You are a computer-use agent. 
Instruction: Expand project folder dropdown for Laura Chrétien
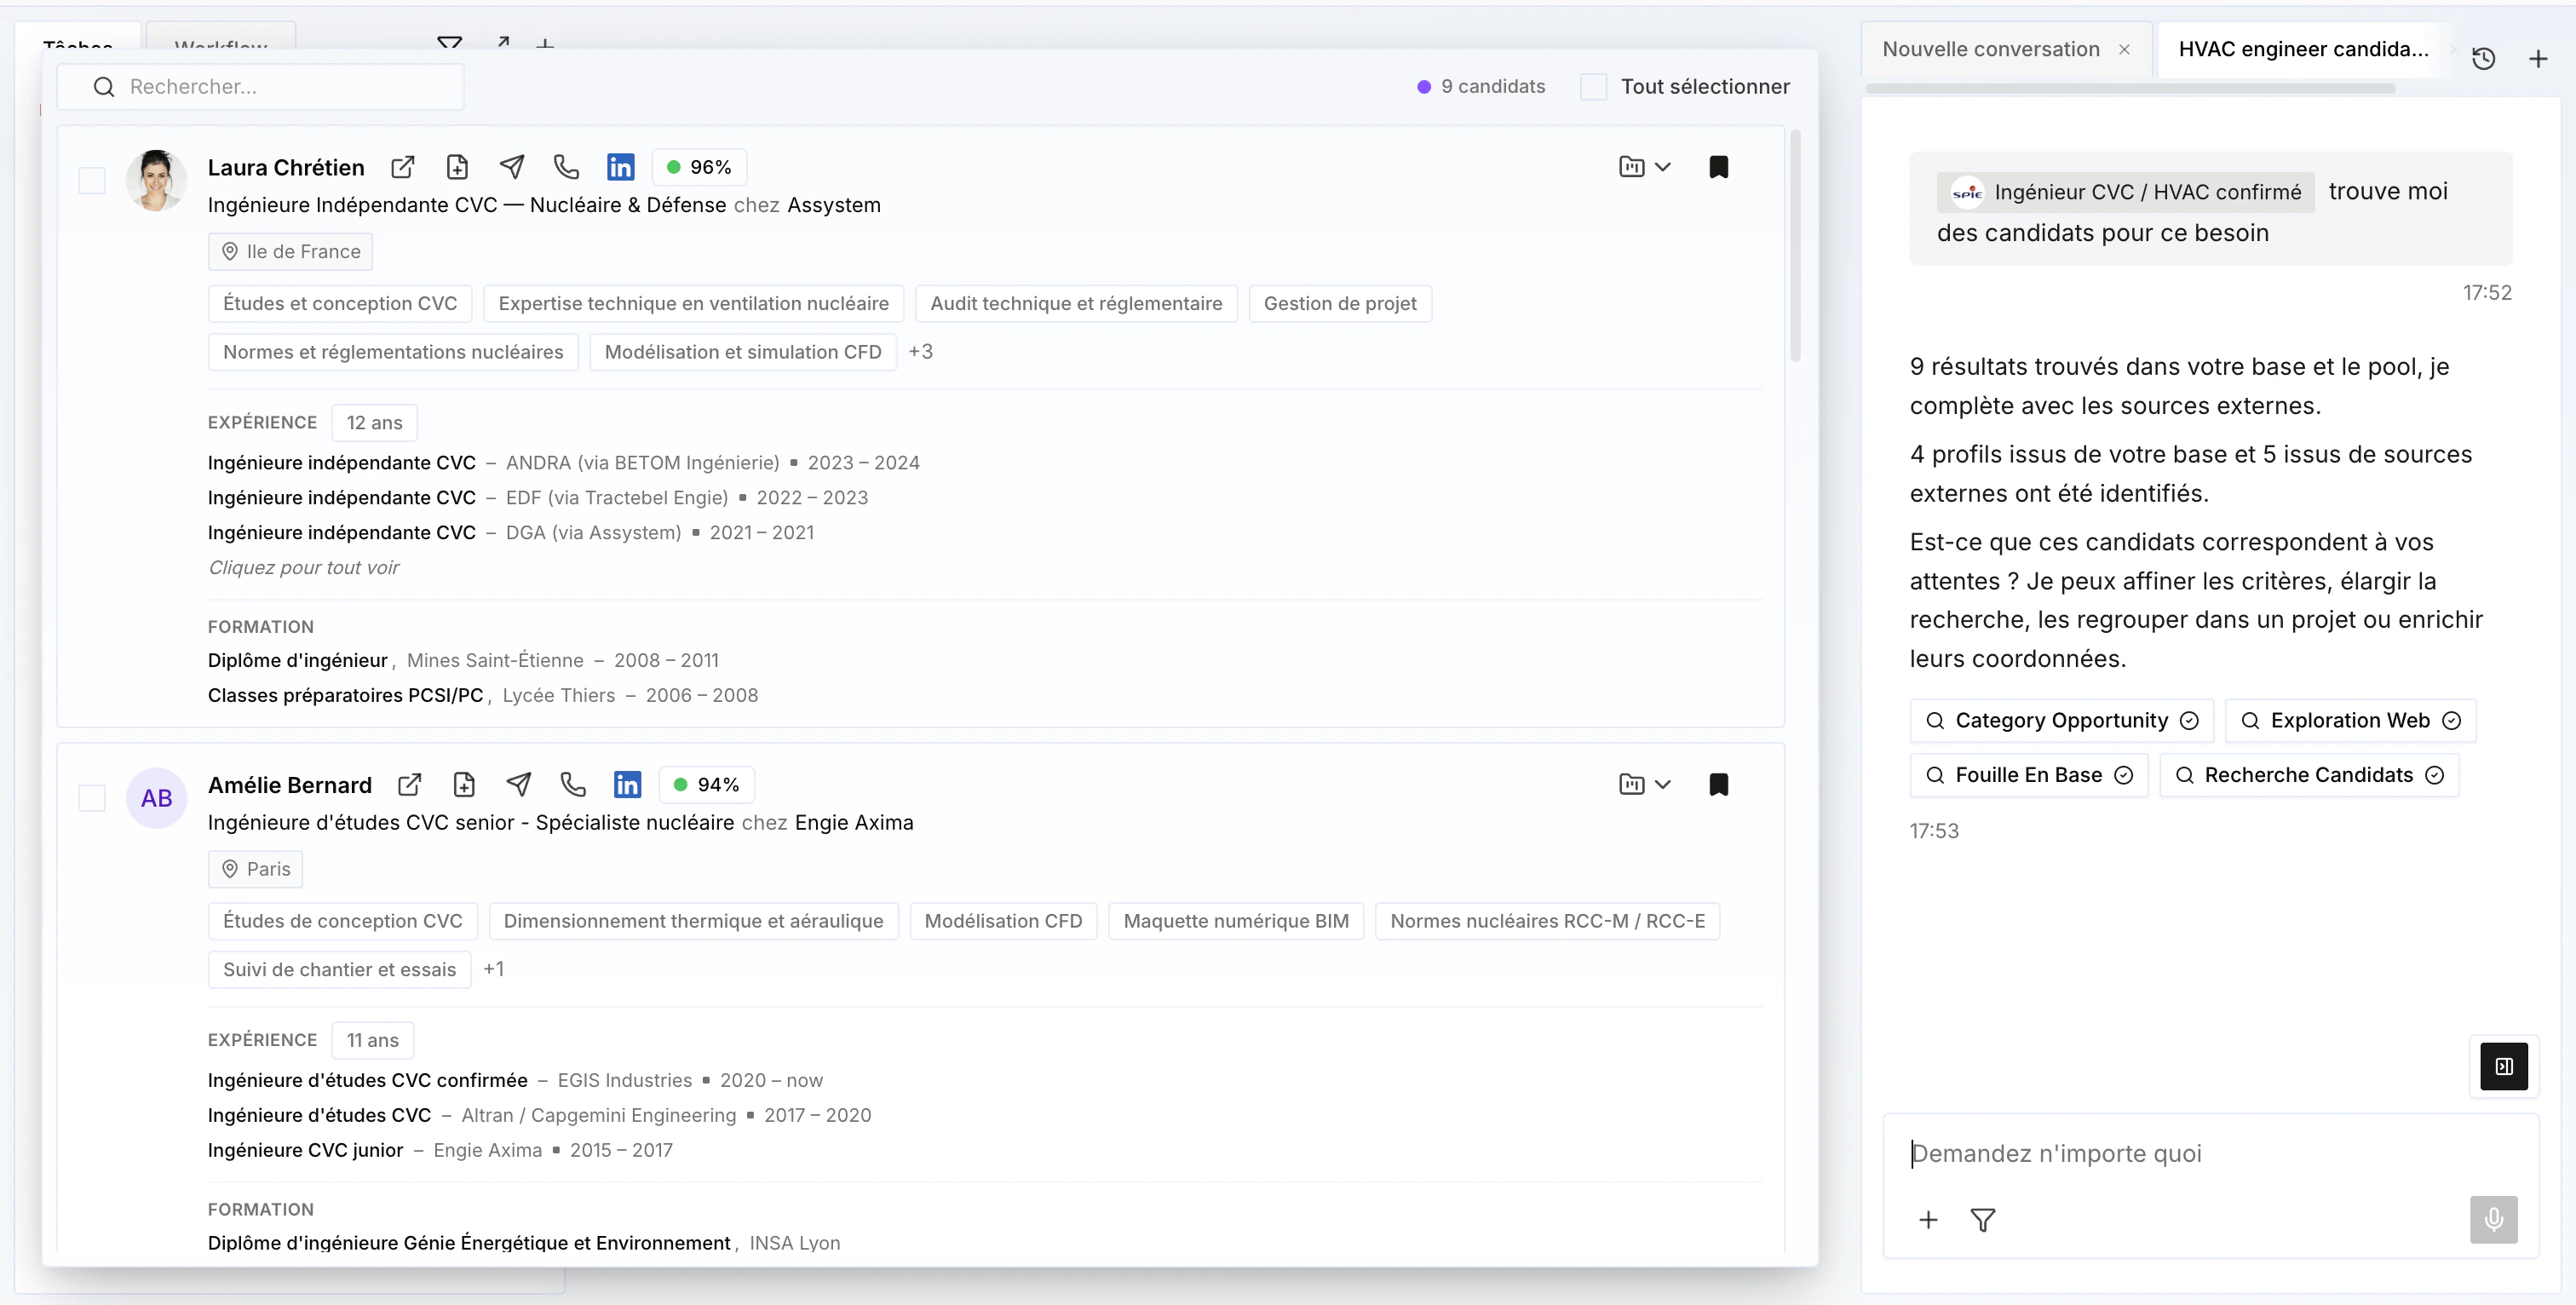click(x=1645, y=167)
